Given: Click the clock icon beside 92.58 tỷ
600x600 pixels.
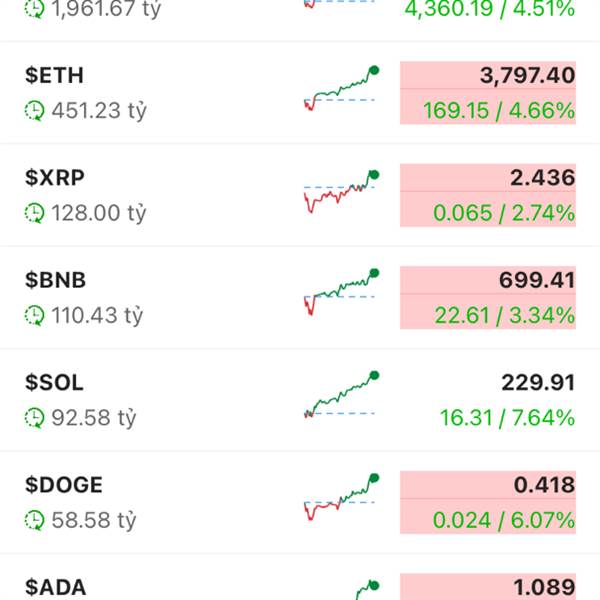Looking at the screenshot, I should tap(34, 418).
